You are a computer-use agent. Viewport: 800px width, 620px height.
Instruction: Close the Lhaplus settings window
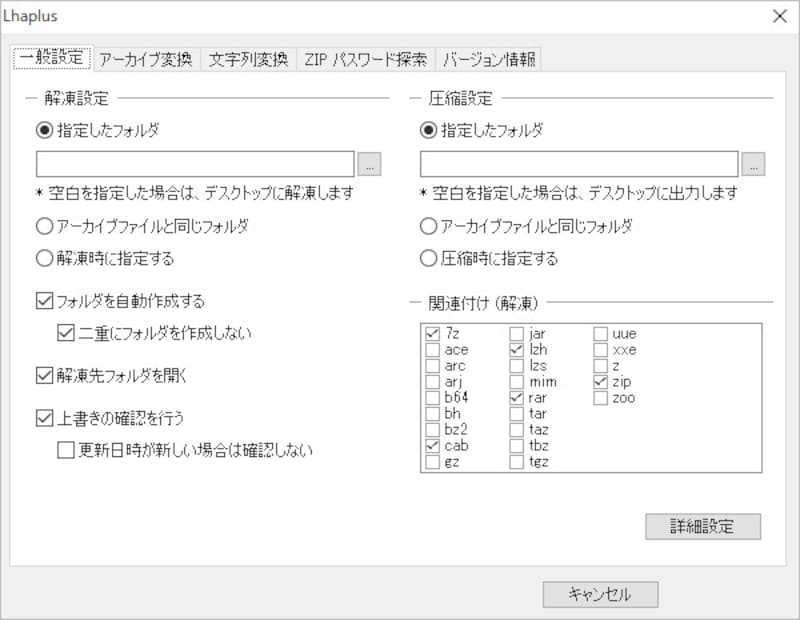pos(778,16)
